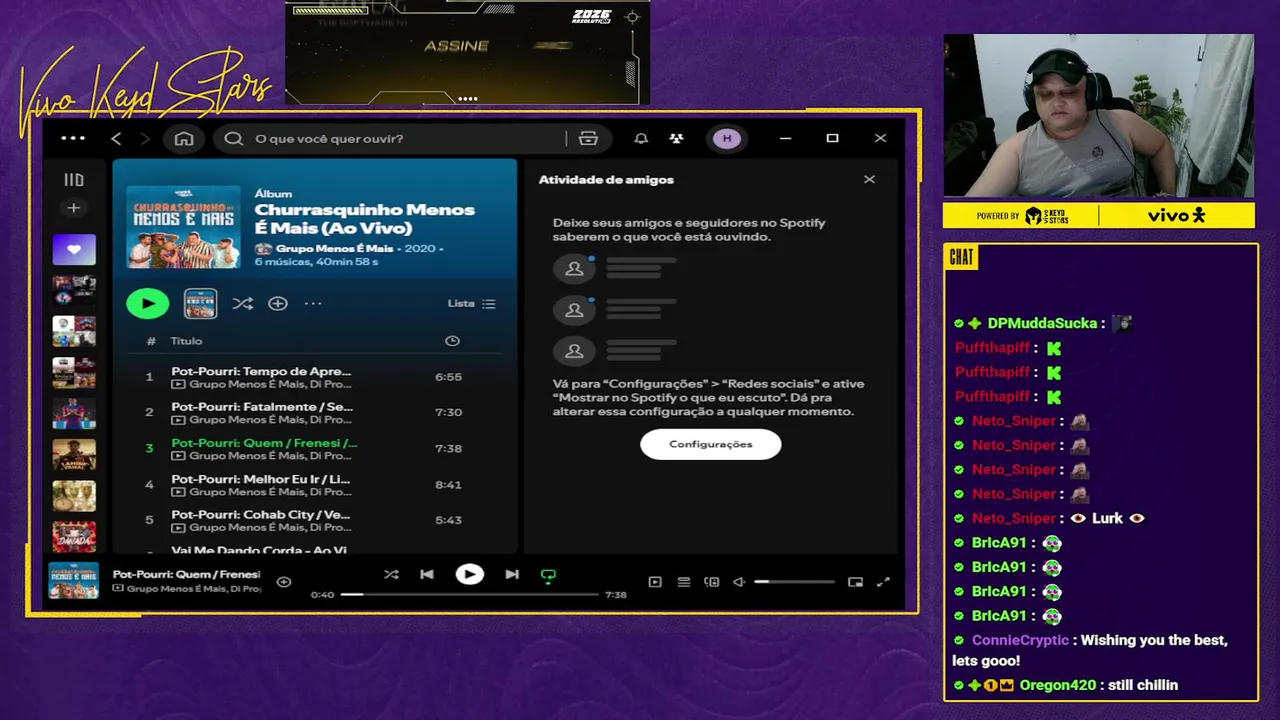Create new playlist with plus button

73,208
